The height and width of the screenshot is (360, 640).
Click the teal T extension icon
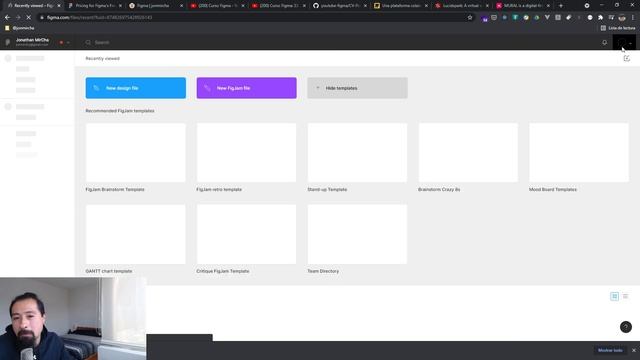point(515,18)
